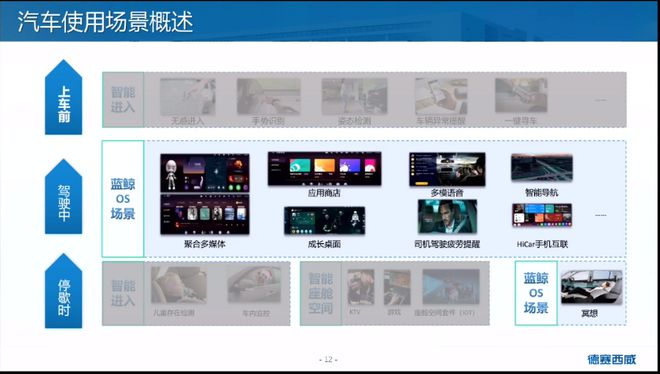Screen dimensions: 660x374
Task: Open the 儿童存在检测 thumbnail image
Action: point(179,285)
